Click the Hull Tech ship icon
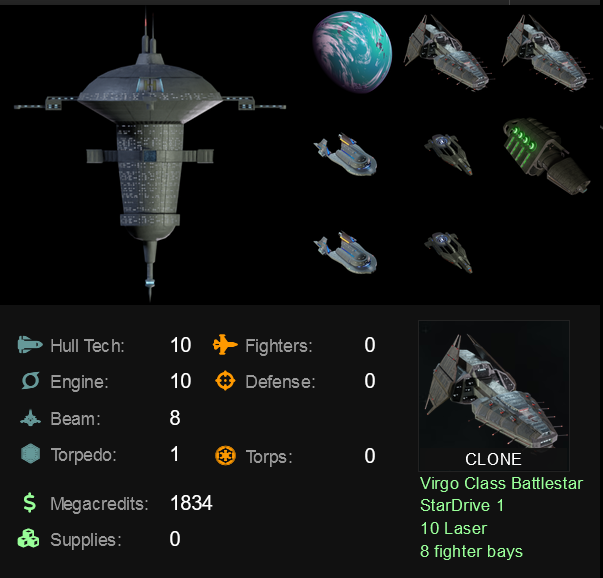The image size is (603, 578). [30, 345]
